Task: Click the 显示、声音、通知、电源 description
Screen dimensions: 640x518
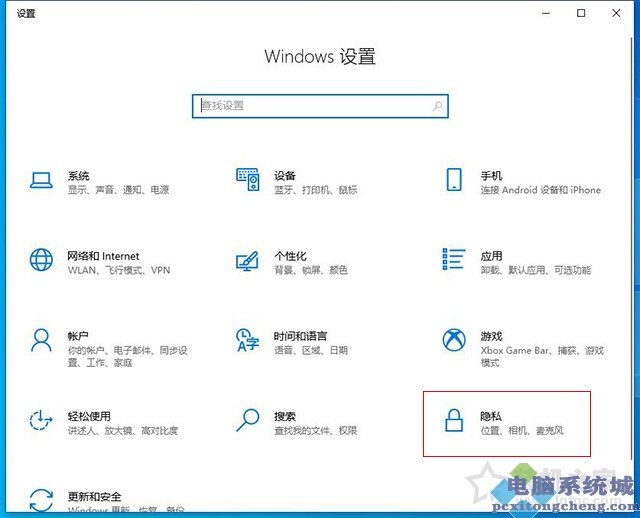Action: click(x=118, y=190)
